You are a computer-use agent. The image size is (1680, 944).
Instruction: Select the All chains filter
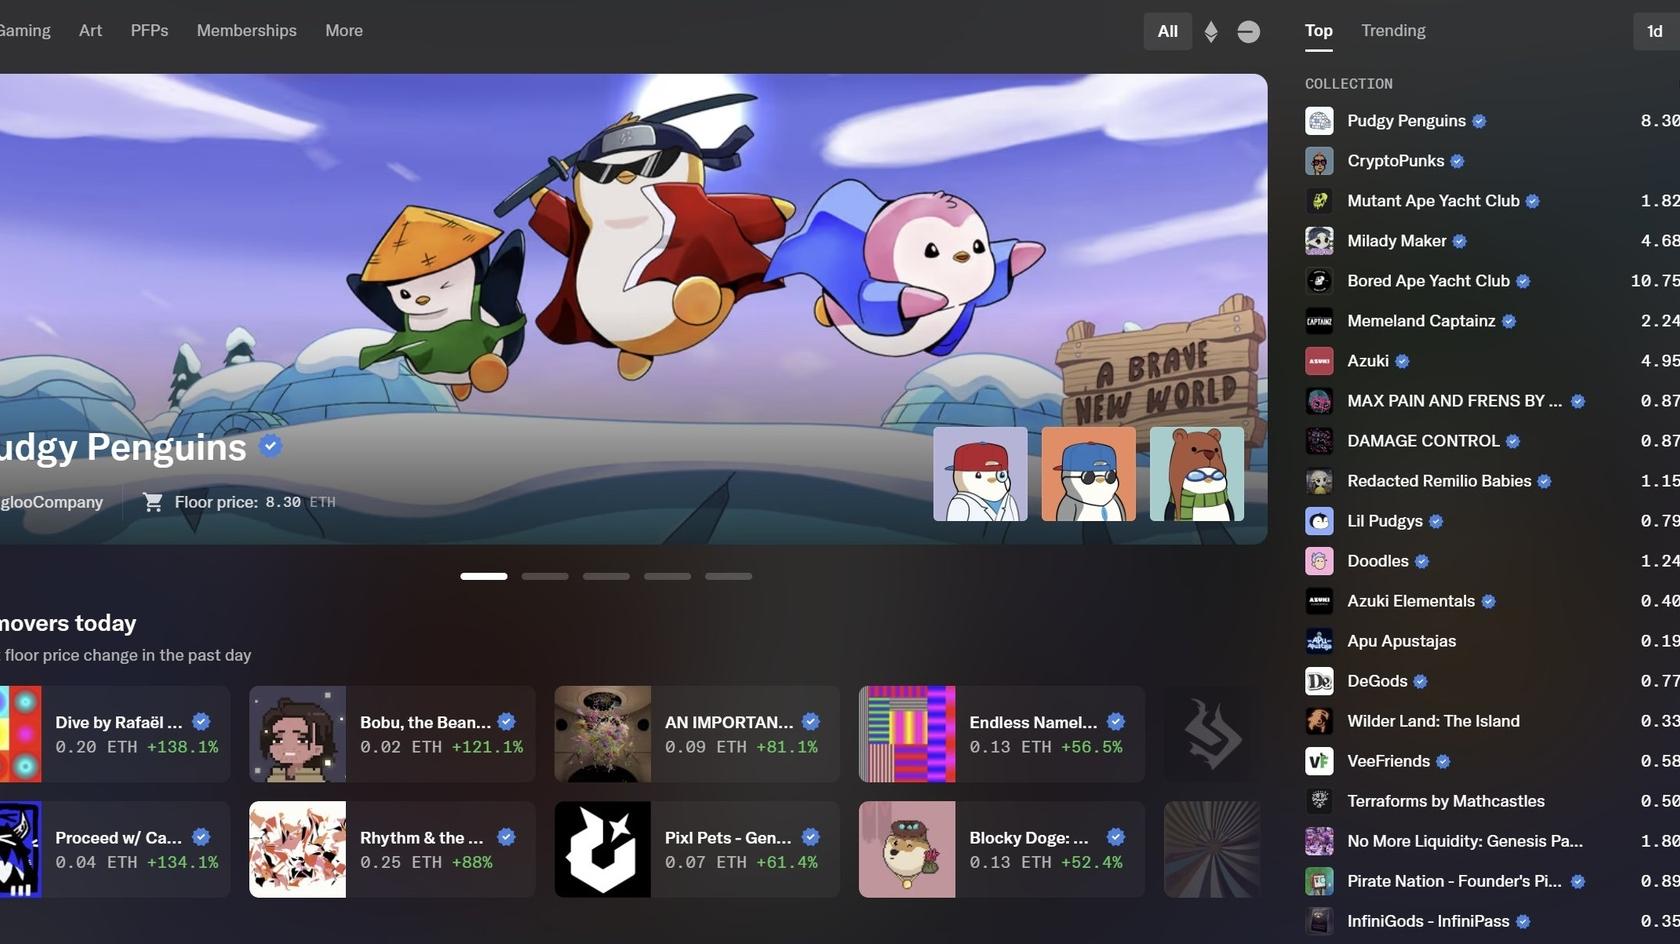(x=1168, y=31)
